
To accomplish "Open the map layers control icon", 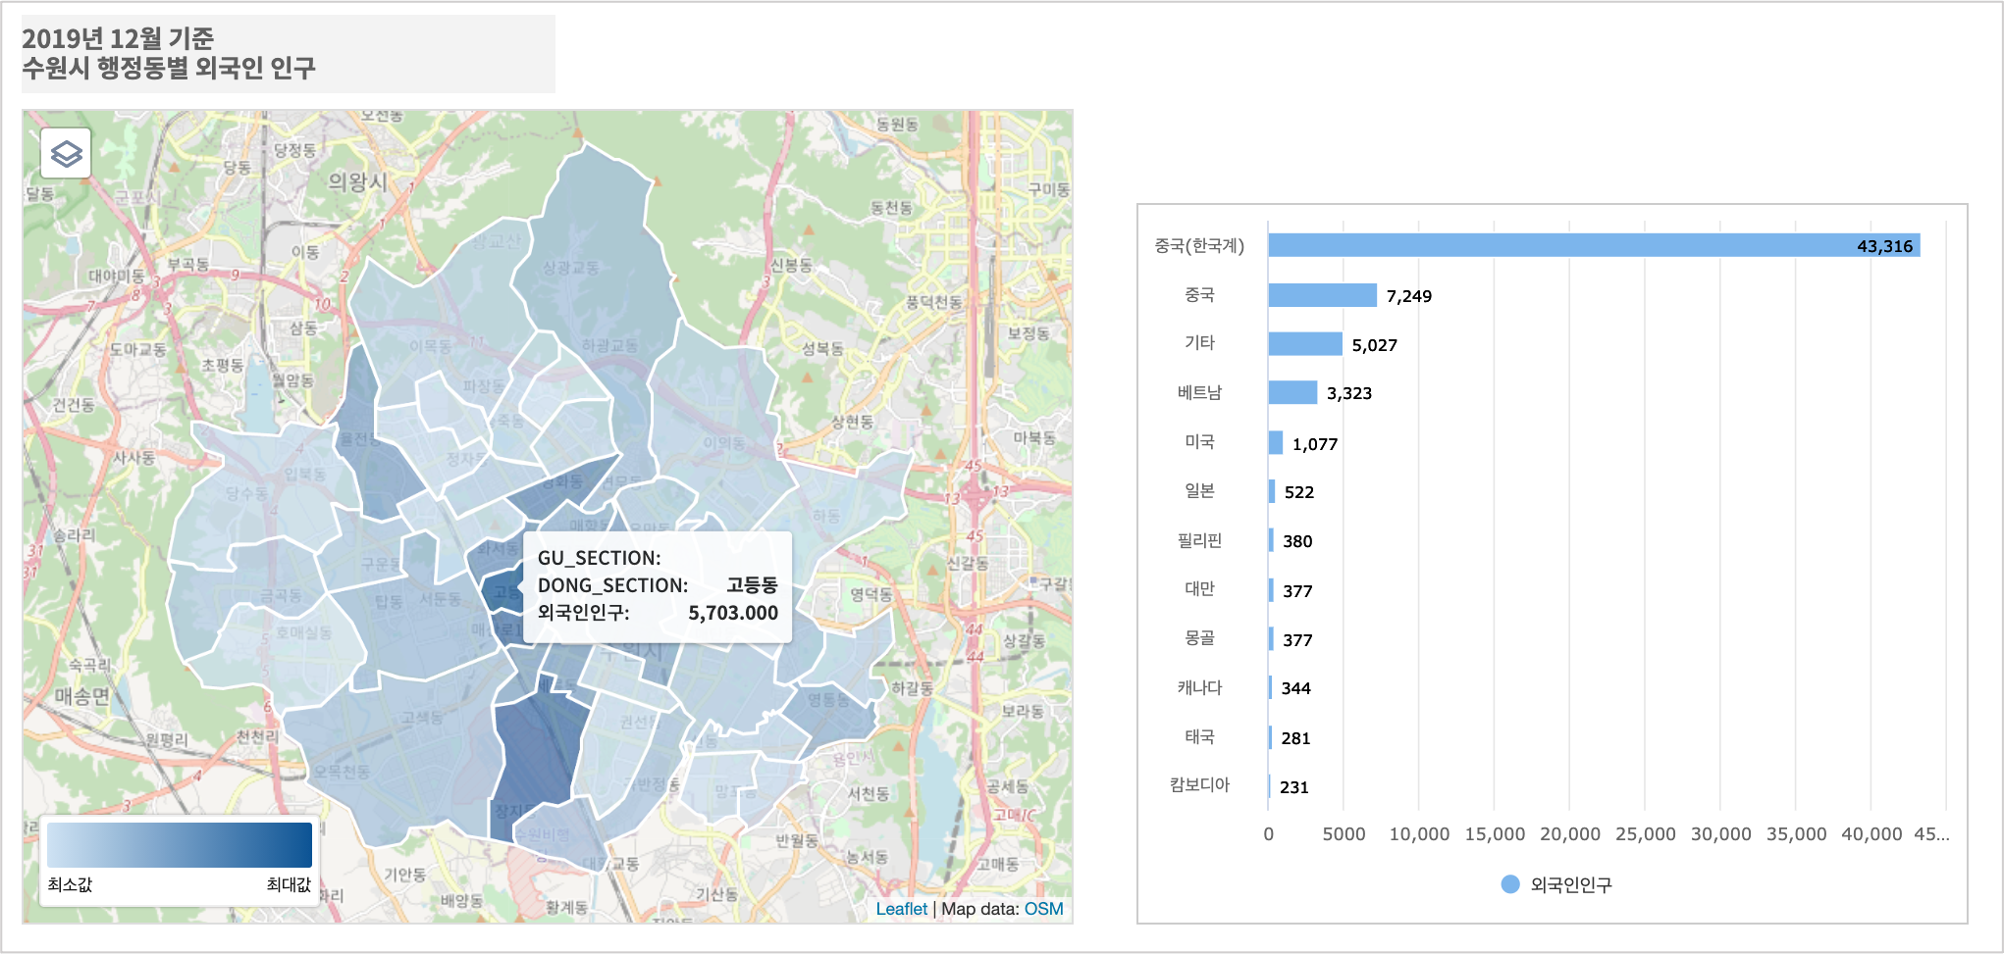I will [x=66, y=153].
